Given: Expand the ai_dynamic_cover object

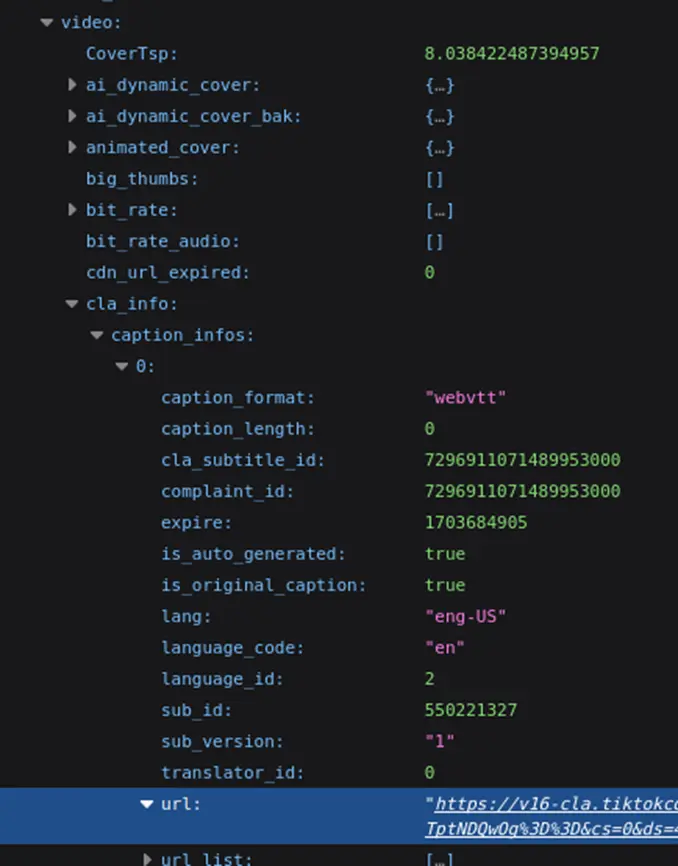Looking at the screenshot, I should pyautogui.click(x=71, y=85).
